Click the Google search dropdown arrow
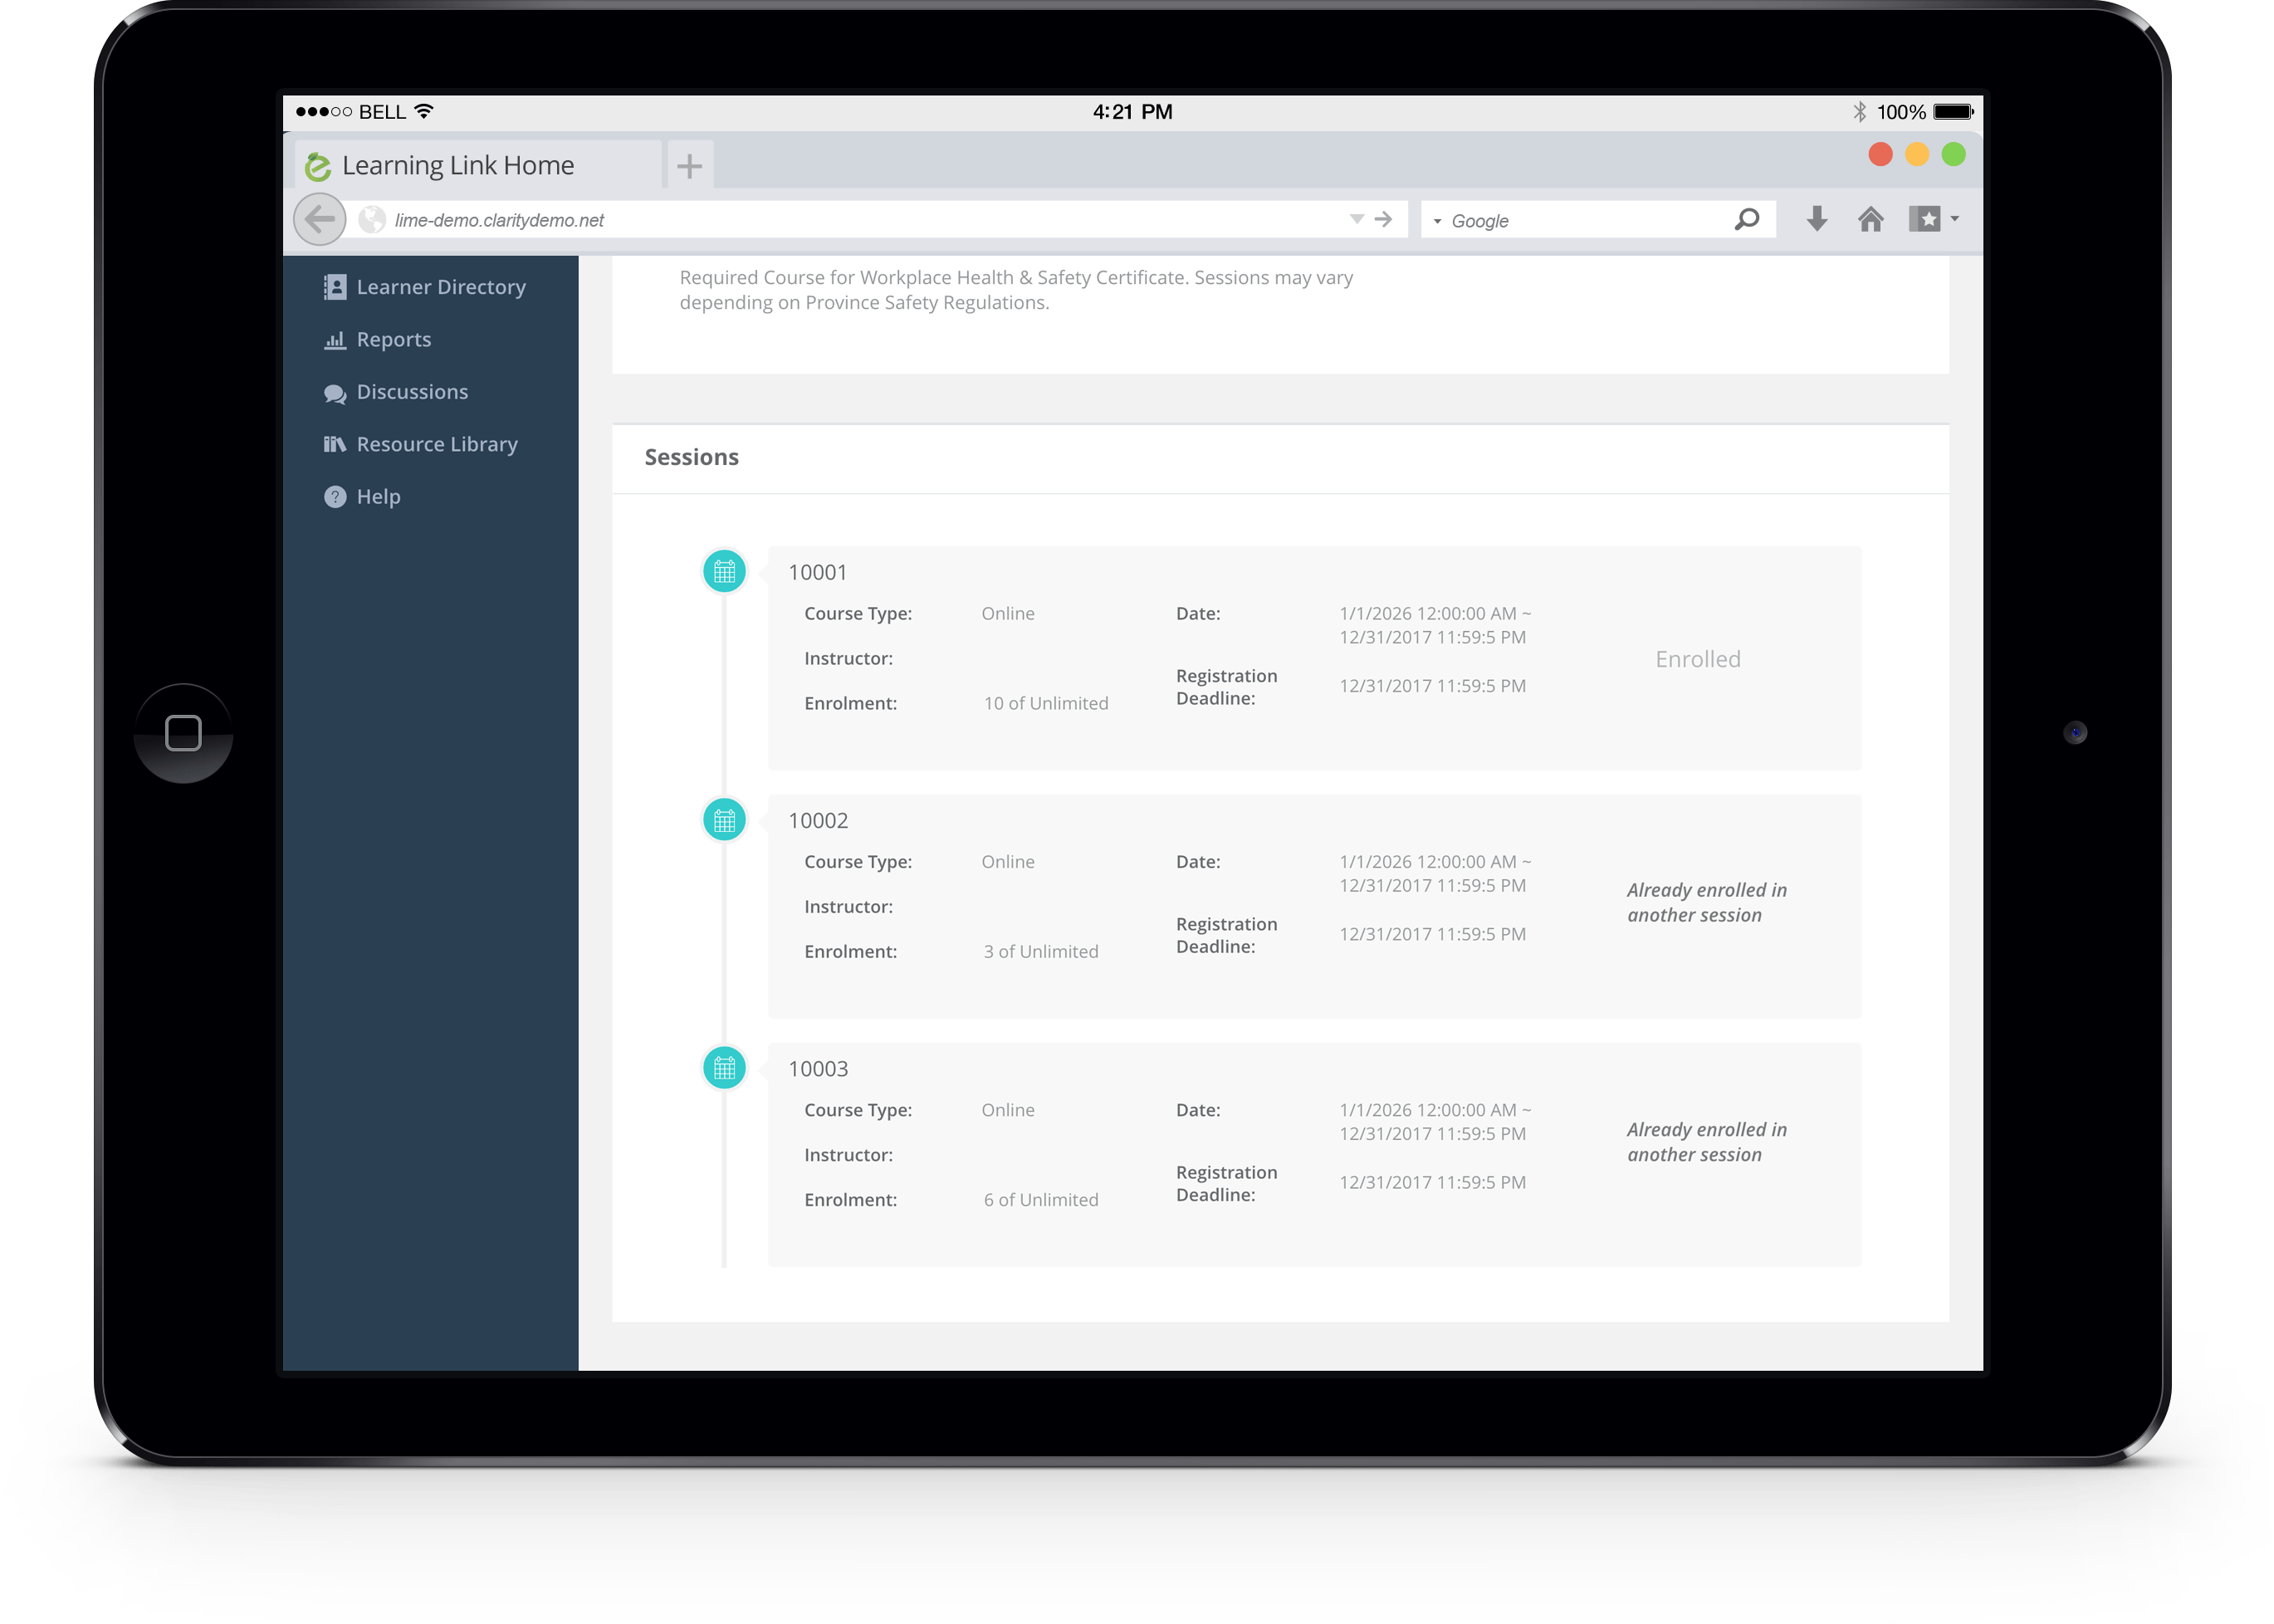The image size is (2274, 1624). click(1437, 220)
